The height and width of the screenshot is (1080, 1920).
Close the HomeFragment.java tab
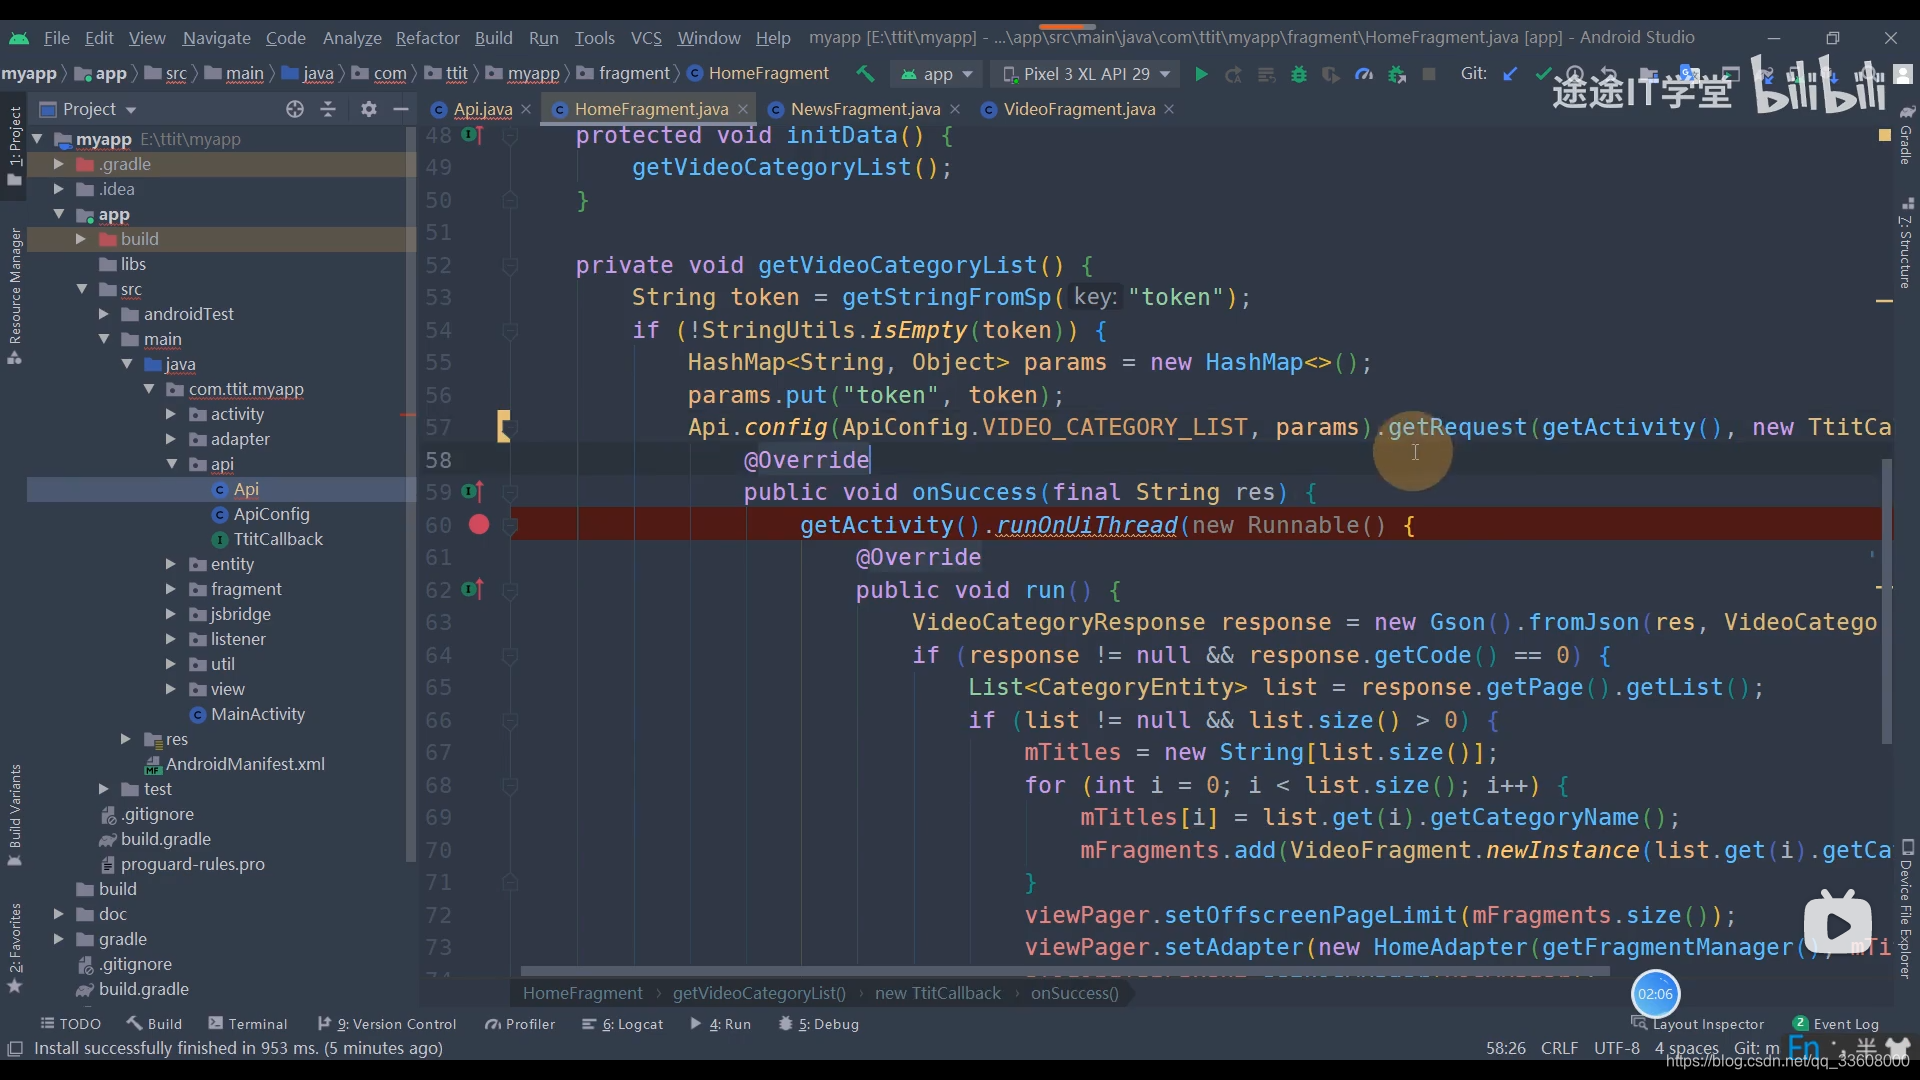742,109
